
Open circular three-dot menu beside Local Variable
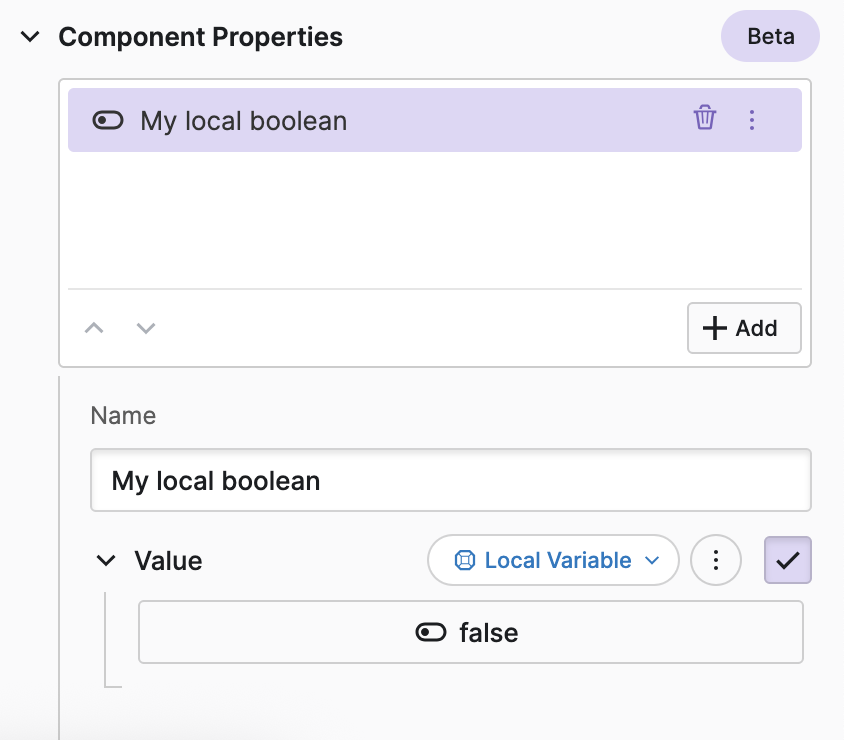pos(715,560)
